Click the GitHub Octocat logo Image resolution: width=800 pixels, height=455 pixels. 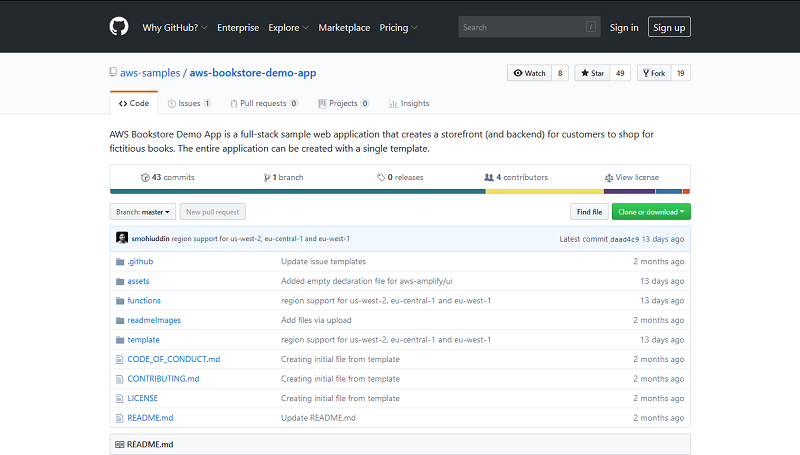click(x=119, y=27)
